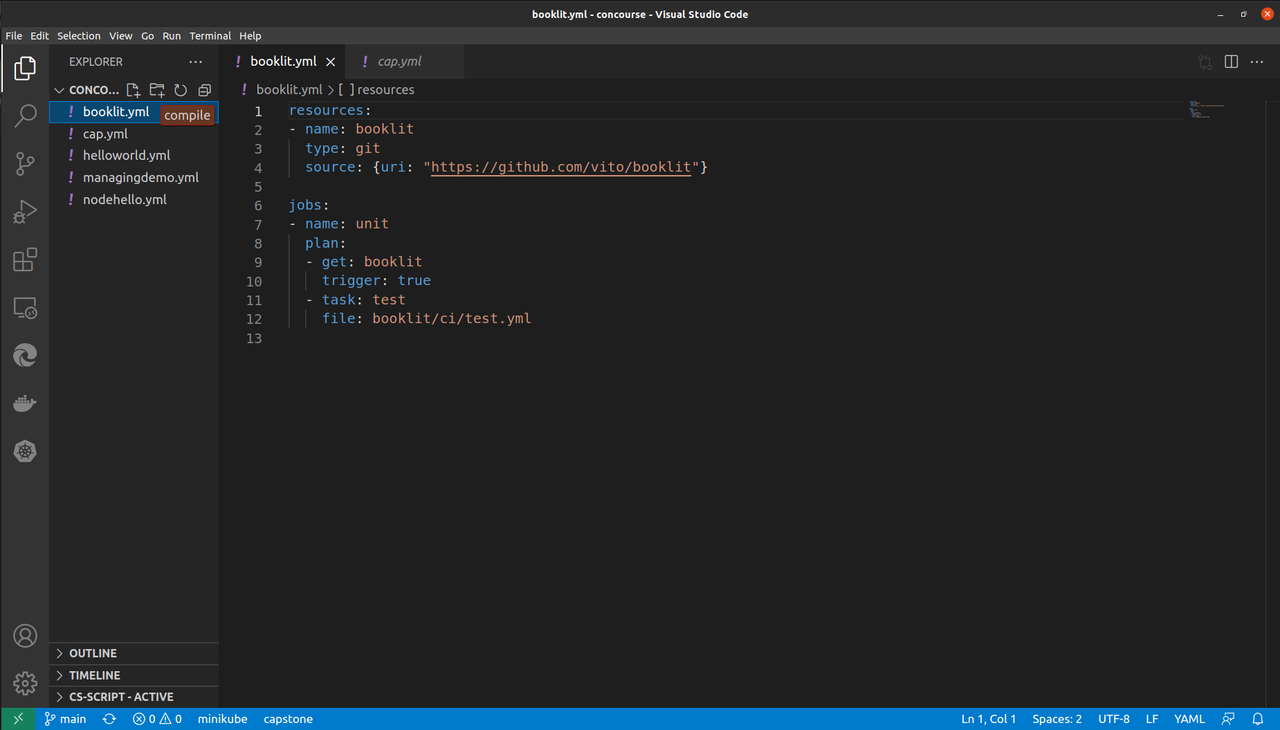
Task: Place cursor on file: booklit/ci/test.yml line
Action: pyautogui.click(x=427, y=319)
